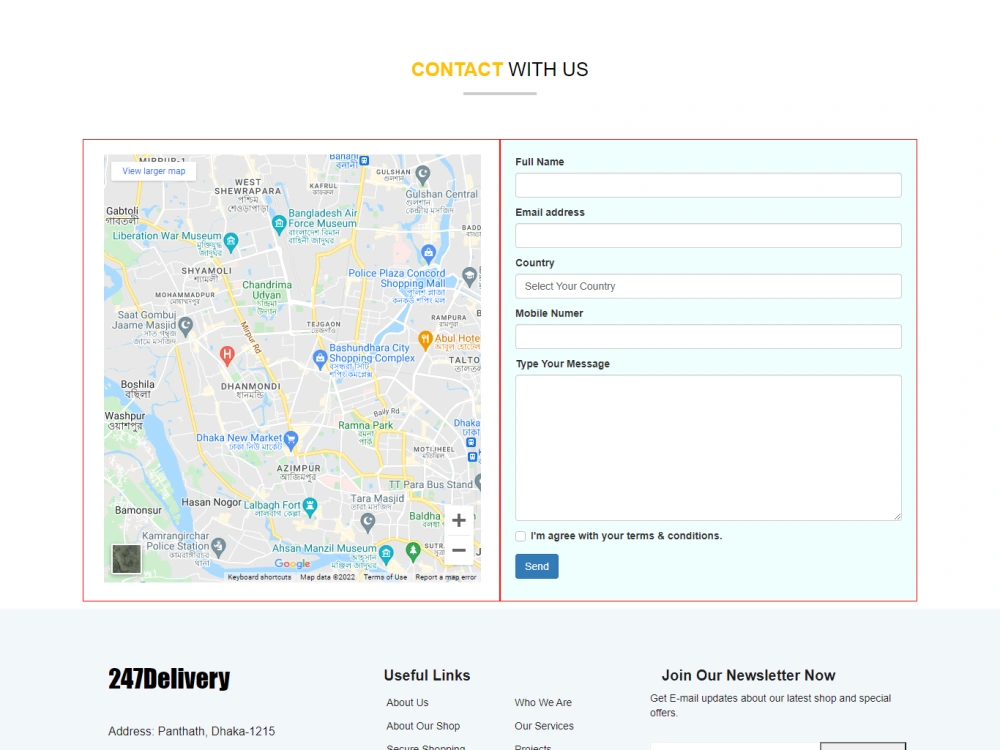The image size is (1000, 750).
Task: Click the message textarea resize handle
Action: coord(897,517)
